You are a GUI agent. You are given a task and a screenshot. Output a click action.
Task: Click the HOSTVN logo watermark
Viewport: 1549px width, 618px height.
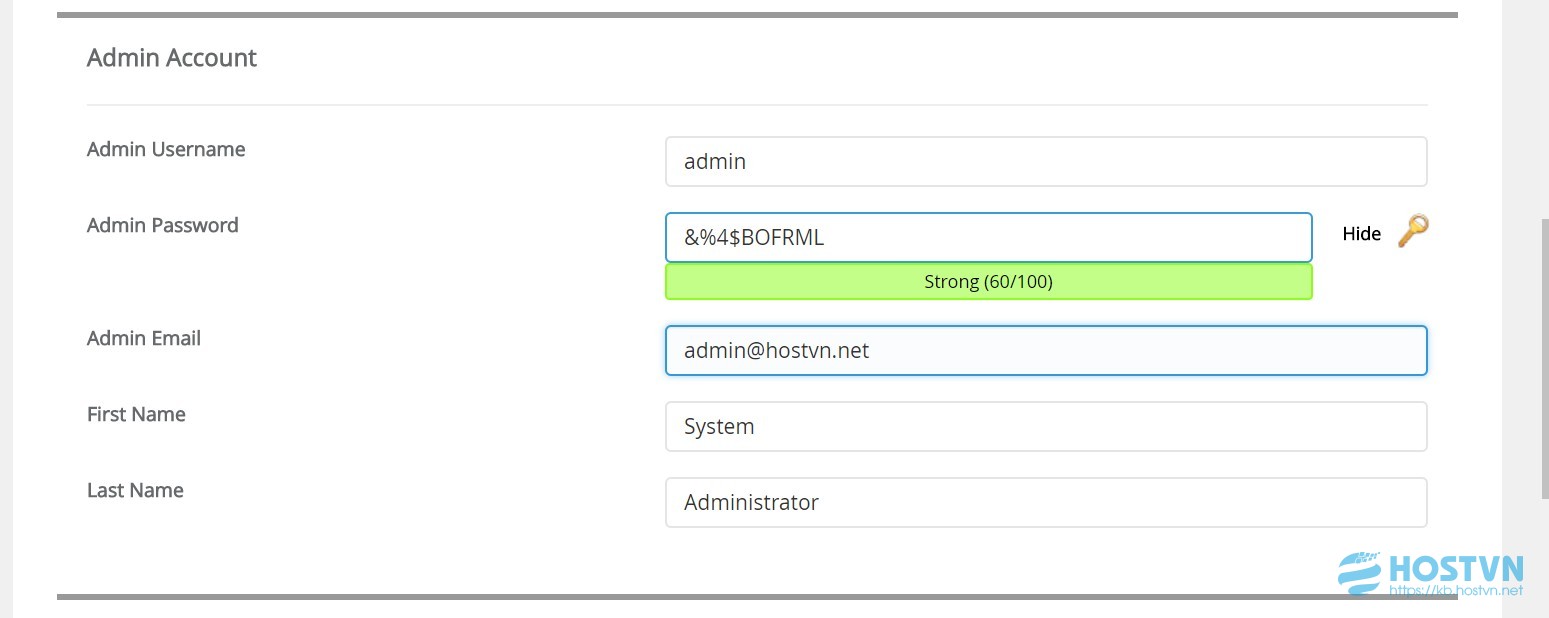[1431, 571]
